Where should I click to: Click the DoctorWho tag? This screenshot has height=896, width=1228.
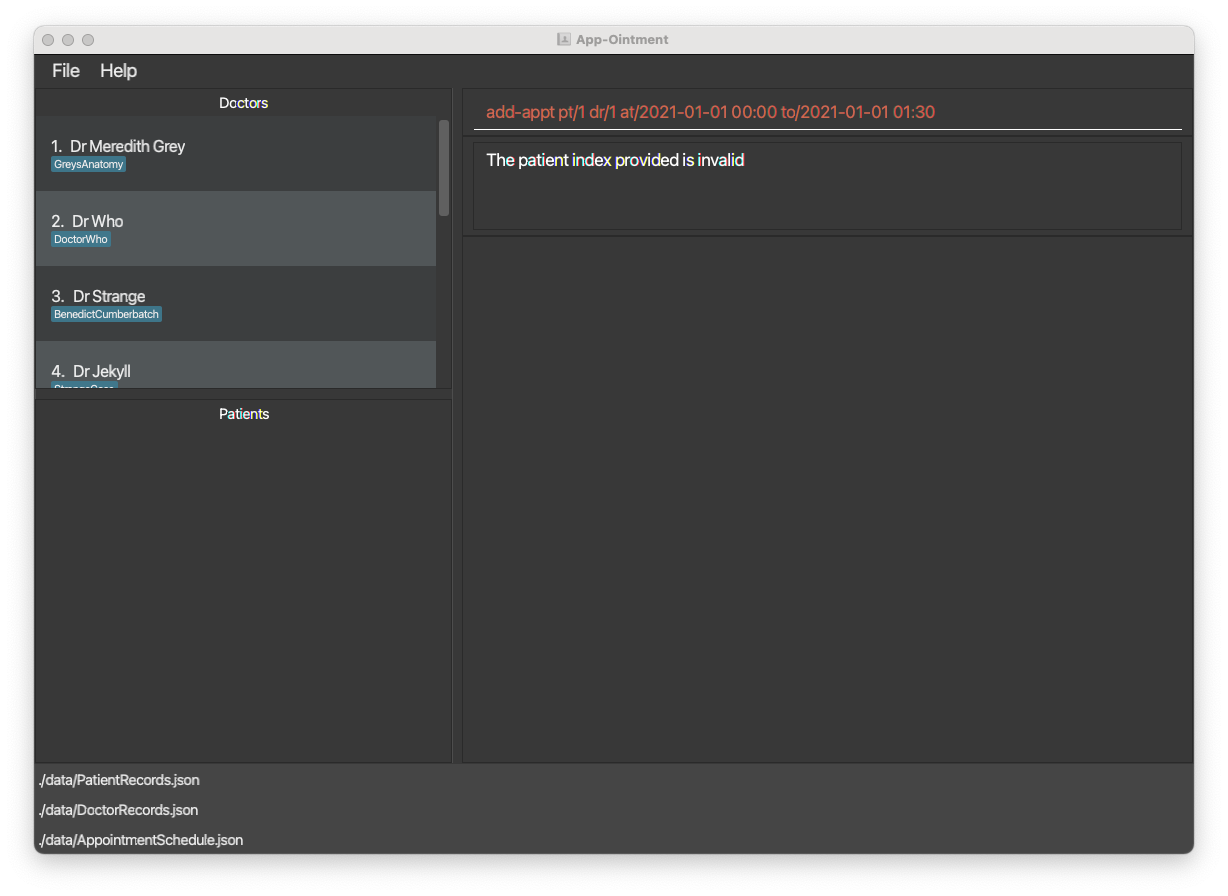coord(81,239)
